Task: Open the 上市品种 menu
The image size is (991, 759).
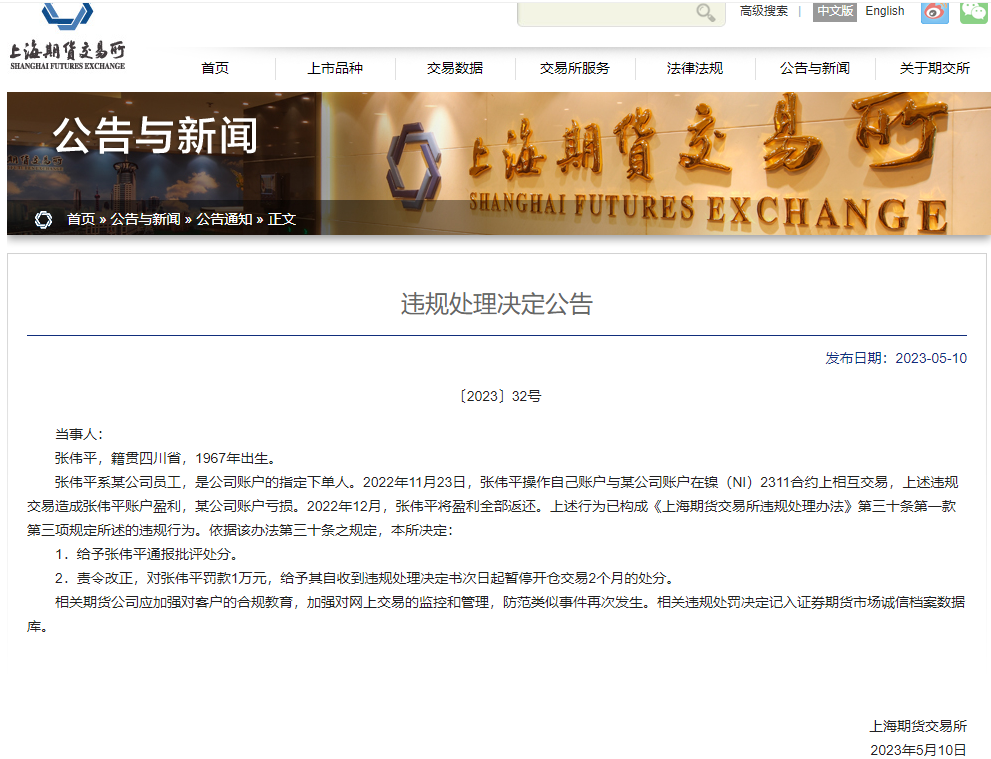Action: coord(335,68)
